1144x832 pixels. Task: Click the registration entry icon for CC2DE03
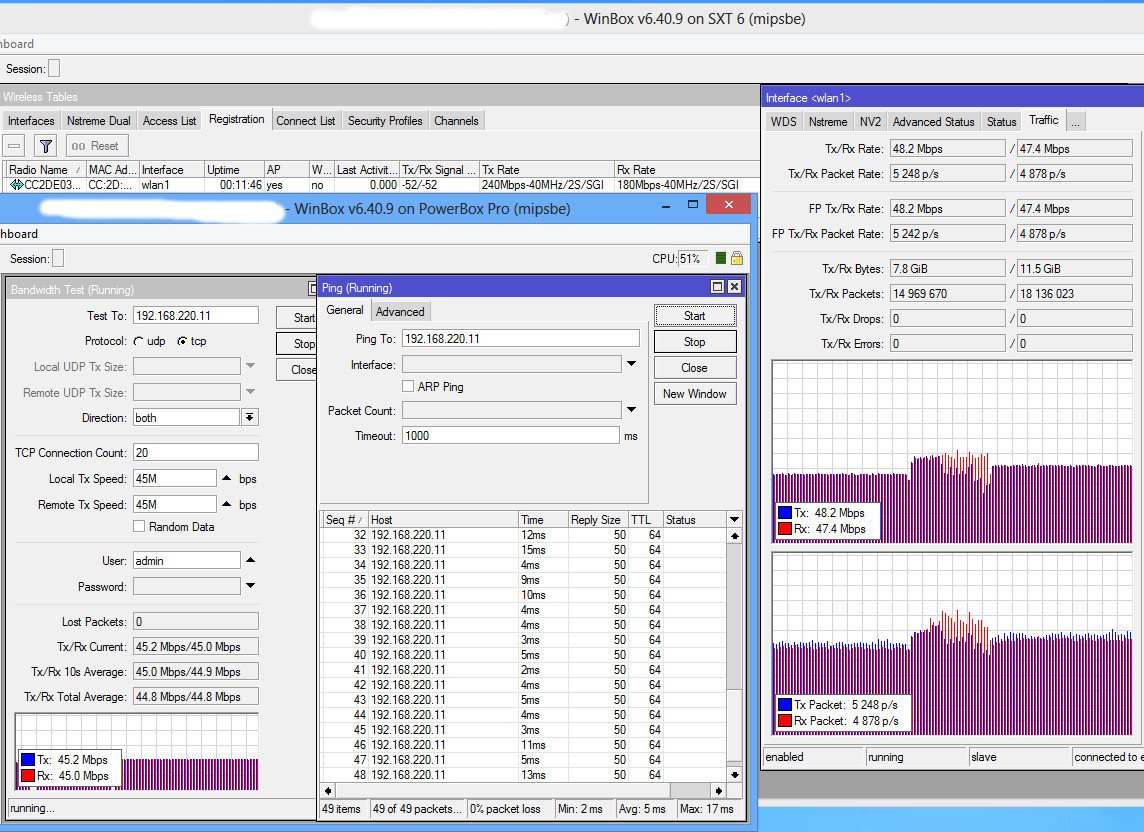(15, 185)
